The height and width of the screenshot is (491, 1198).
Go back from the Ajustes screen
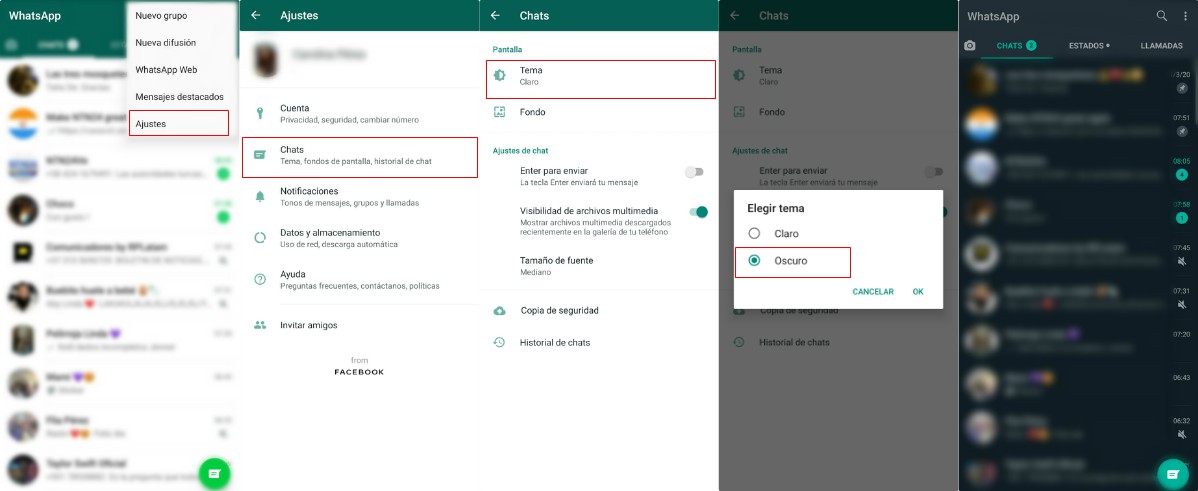click(256, 15)
